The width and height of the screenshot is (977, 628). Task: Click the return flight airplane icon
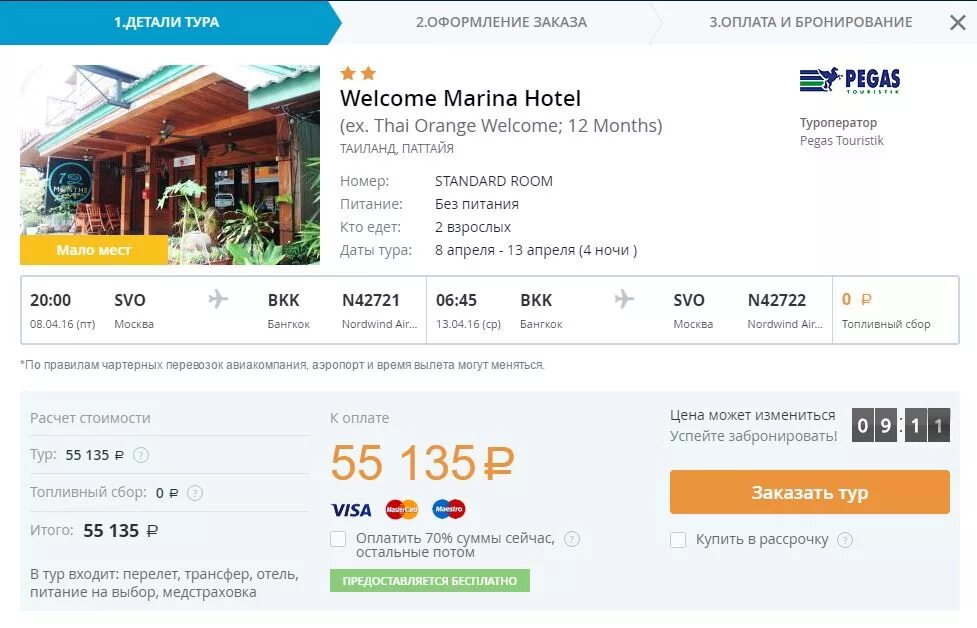624,299
